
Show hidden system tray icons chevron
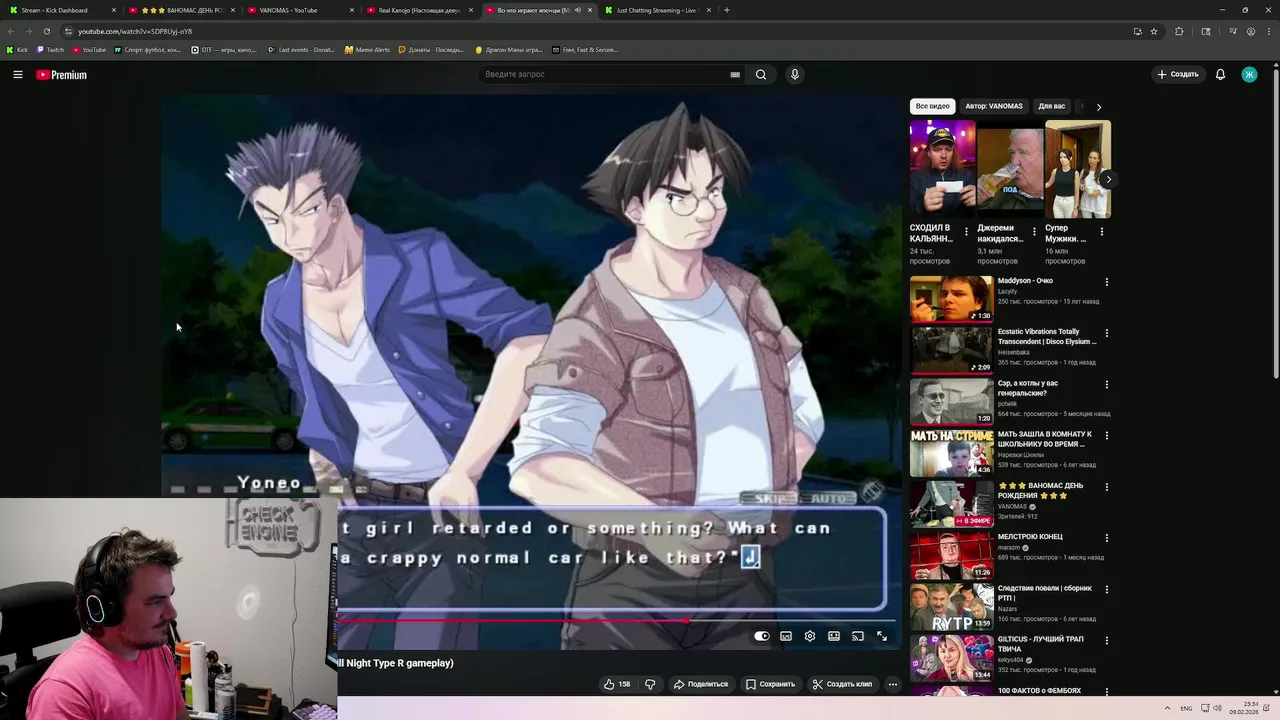[x=1168, y=708]
